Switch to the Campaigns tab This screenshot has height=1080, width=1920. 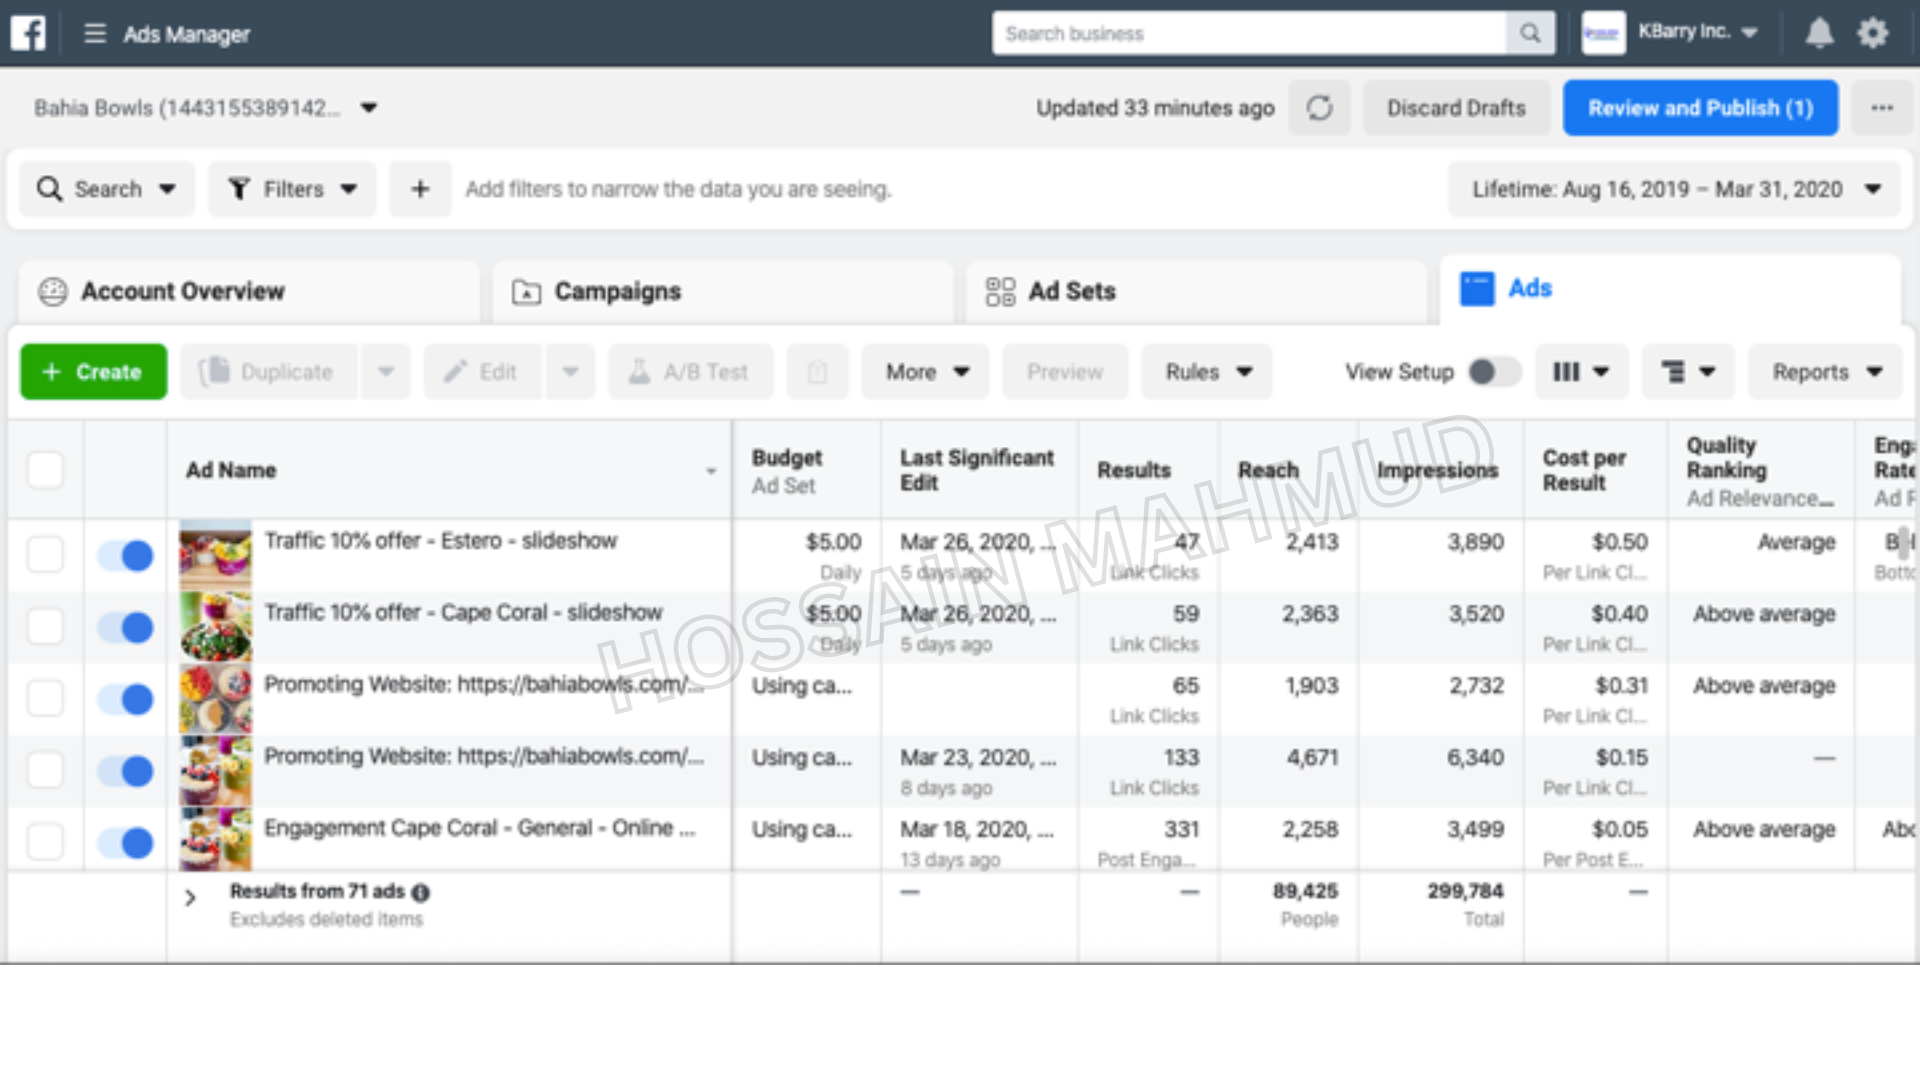pos(722,291)
